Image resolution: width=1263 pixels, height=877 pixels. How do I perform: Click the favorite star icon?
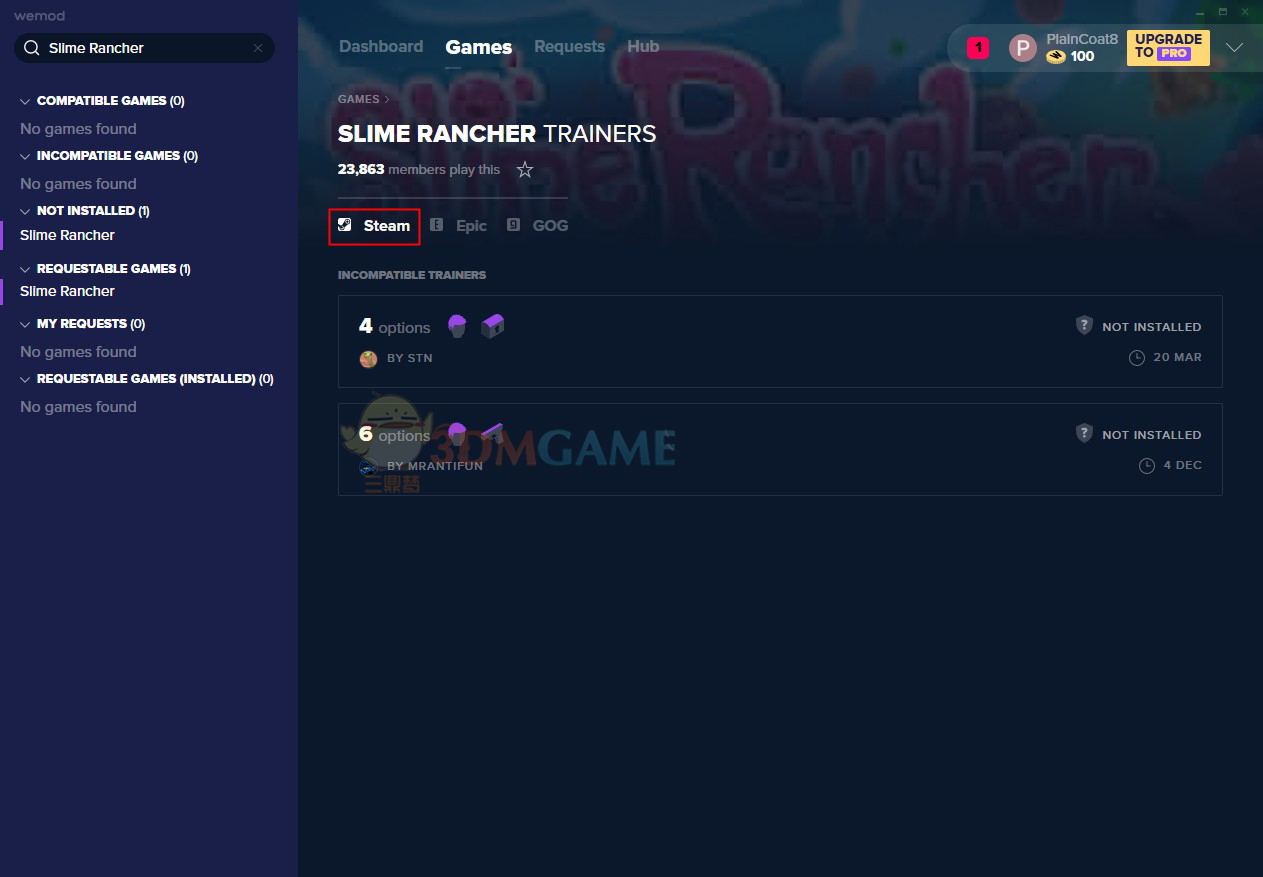[525, 170]
